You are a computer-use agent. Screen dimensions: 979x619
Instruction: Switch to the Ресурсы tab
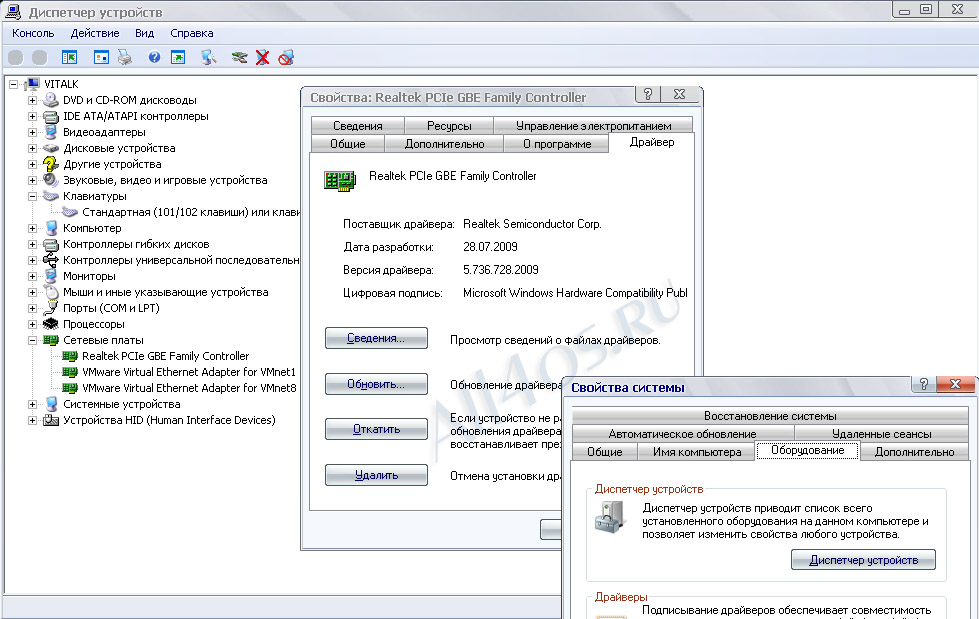[x=449, y=126]
